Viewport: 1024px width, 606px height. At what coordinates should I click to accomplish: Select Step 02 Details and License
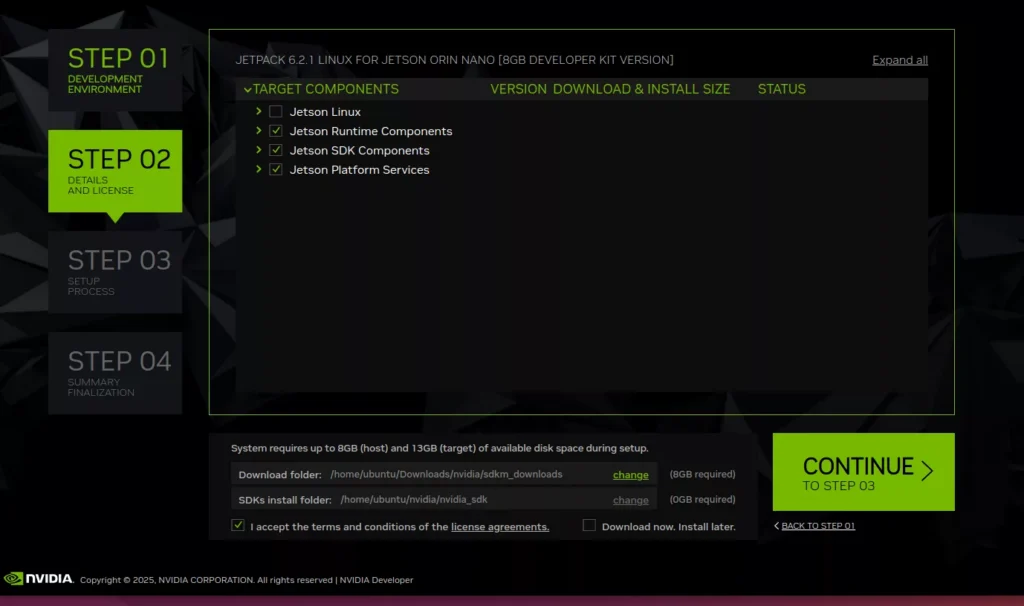[115, 170]
